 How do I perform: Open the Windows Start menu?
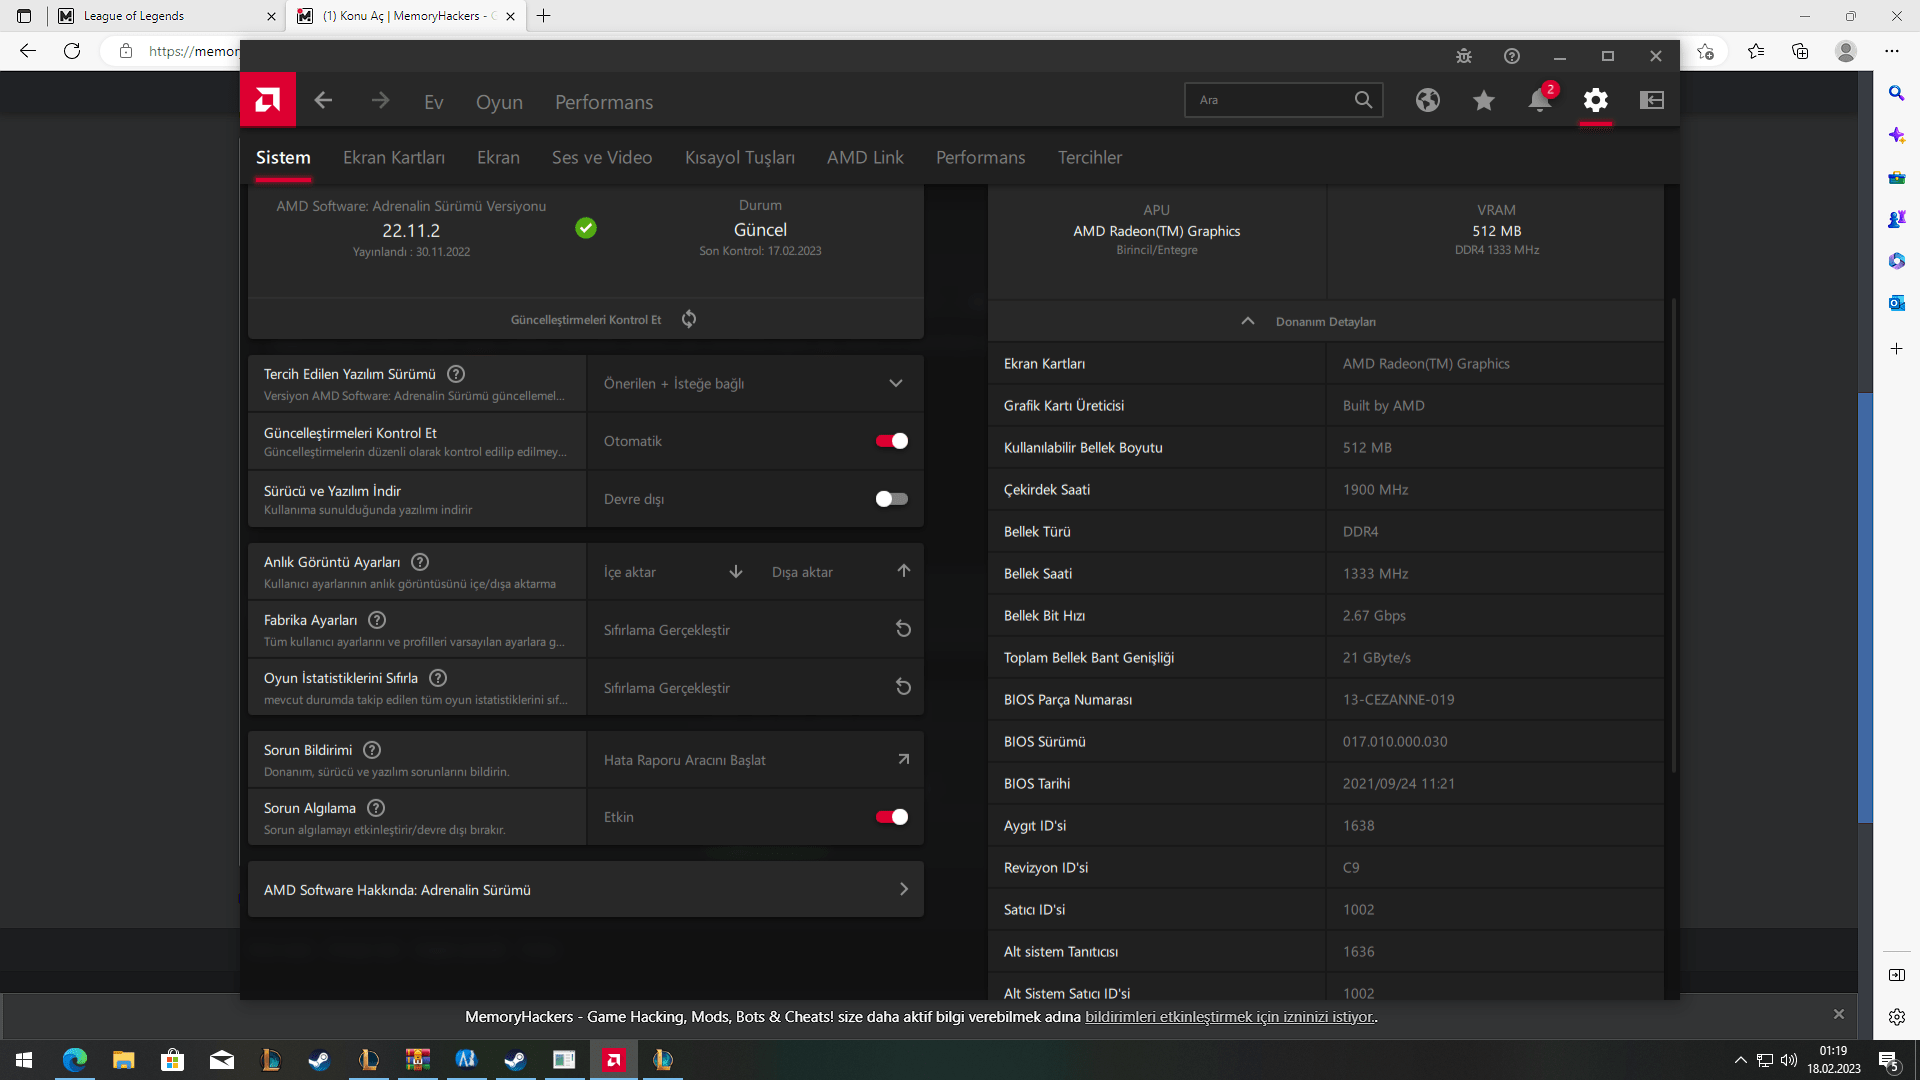coord(24,1060)
